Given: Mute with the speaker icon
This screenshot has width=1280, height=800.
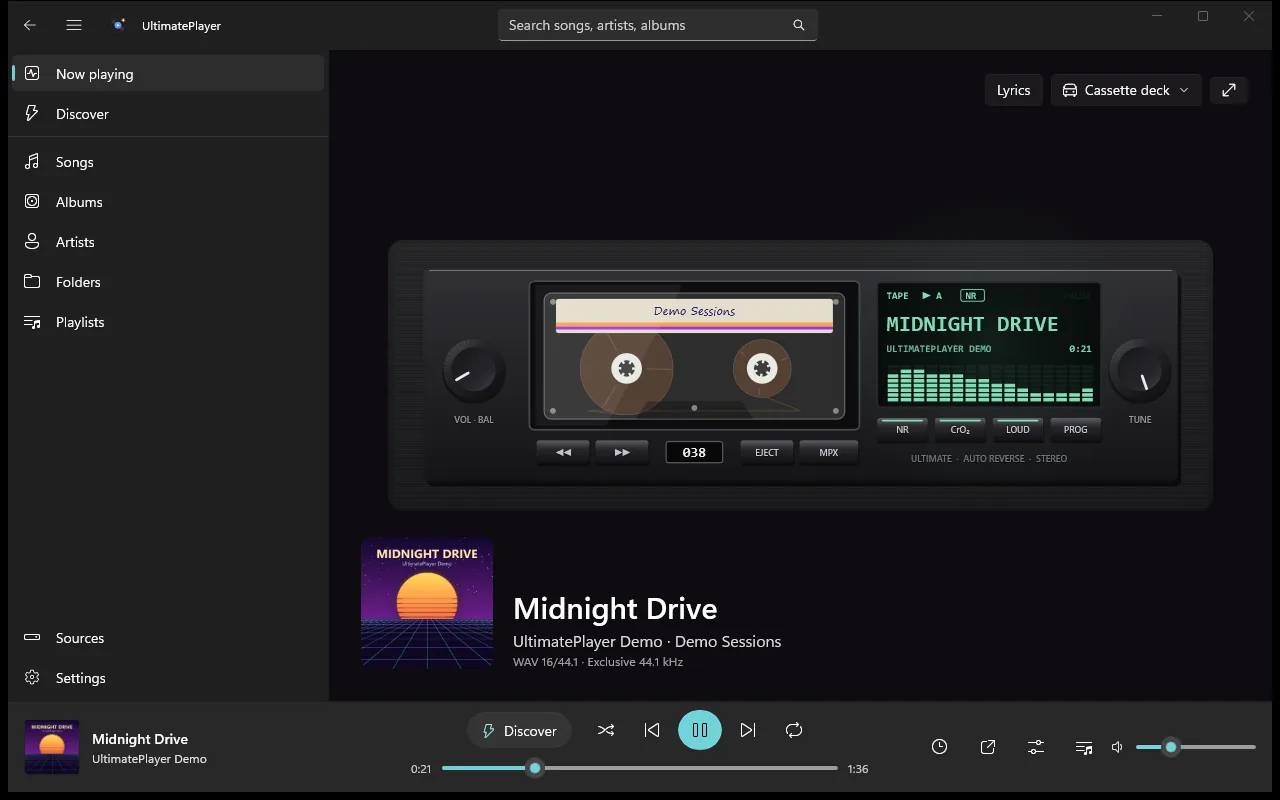Looking at the screenshot, I should pyautogui.click(x=1118, y=747).
